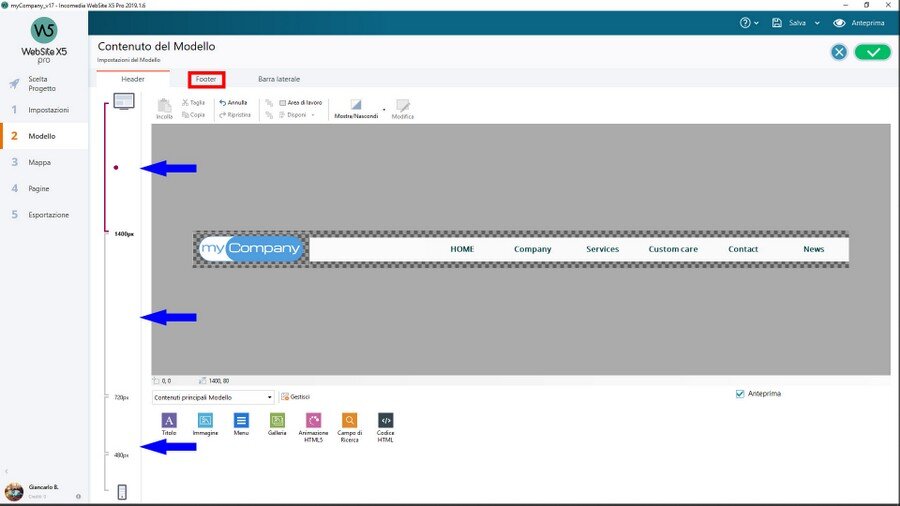Open the Barra laterale tab
The width and height of the screenshot is (900, 506).
tap(279, 79)
